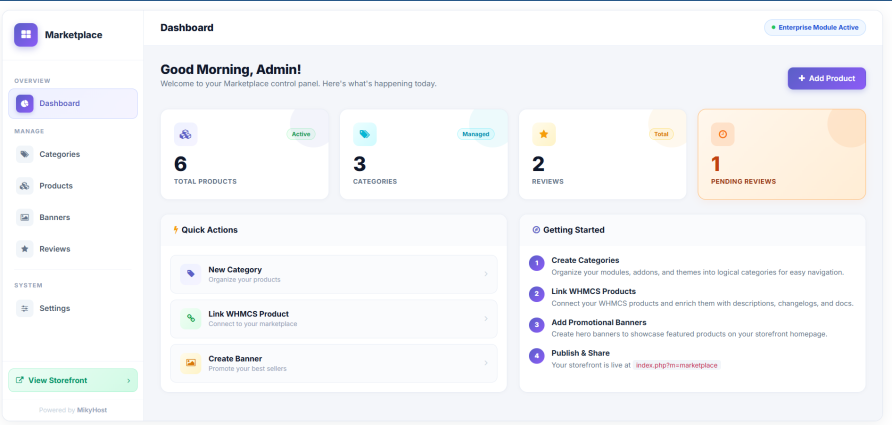892x425 pixels.
Task: Click the Create Banner row chevron
Action: tap(486, 363)
